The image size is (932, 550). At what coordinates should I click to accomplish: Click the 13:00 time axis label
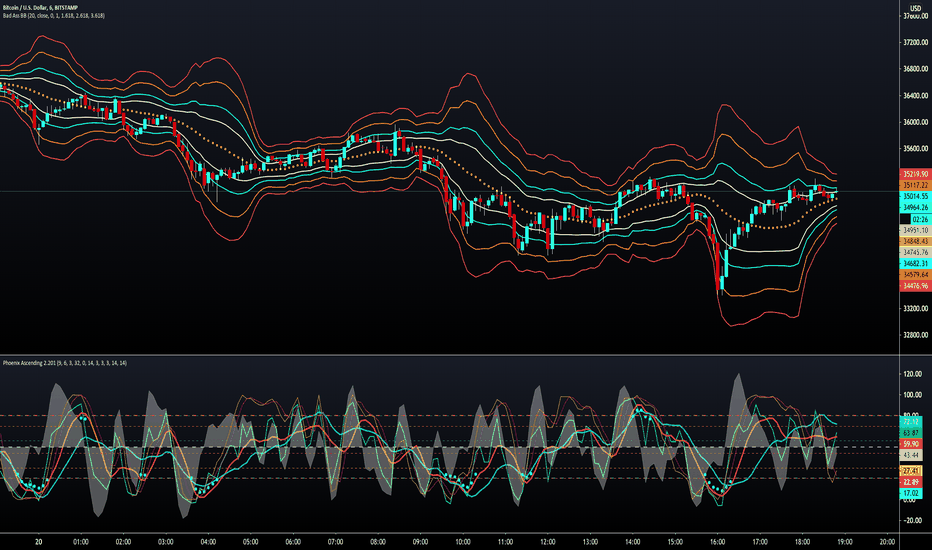[x=590, y=542]
